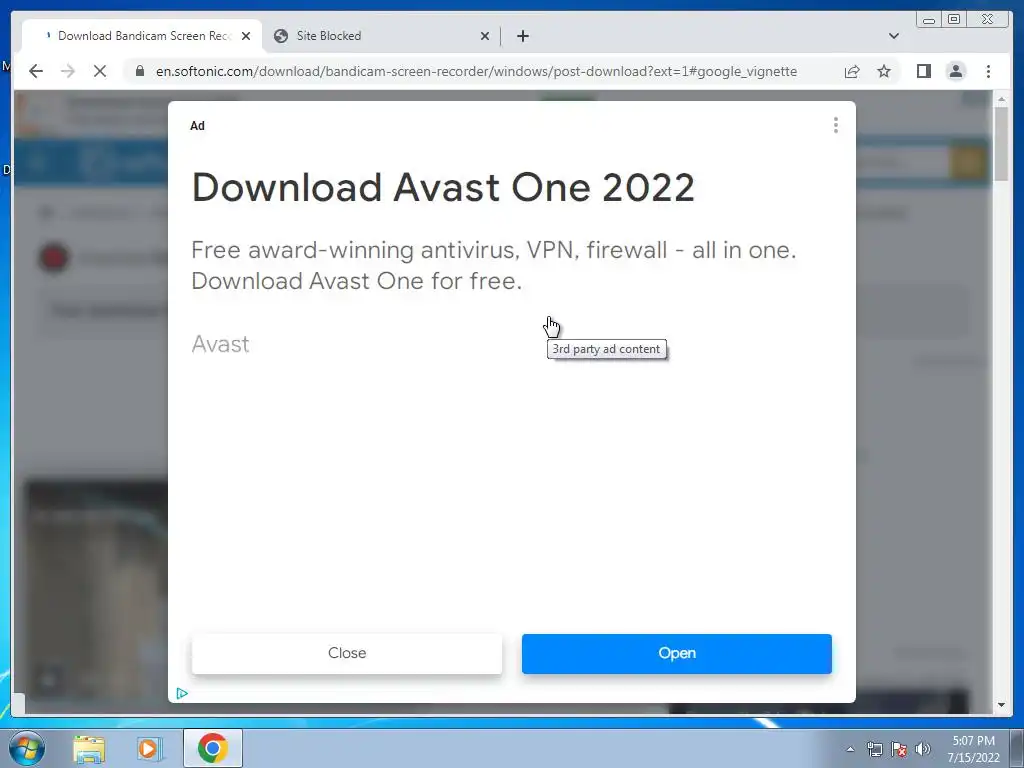Show hidden tray icons
The height and width of the screenshot is (768, 1024).
(850, 749)
